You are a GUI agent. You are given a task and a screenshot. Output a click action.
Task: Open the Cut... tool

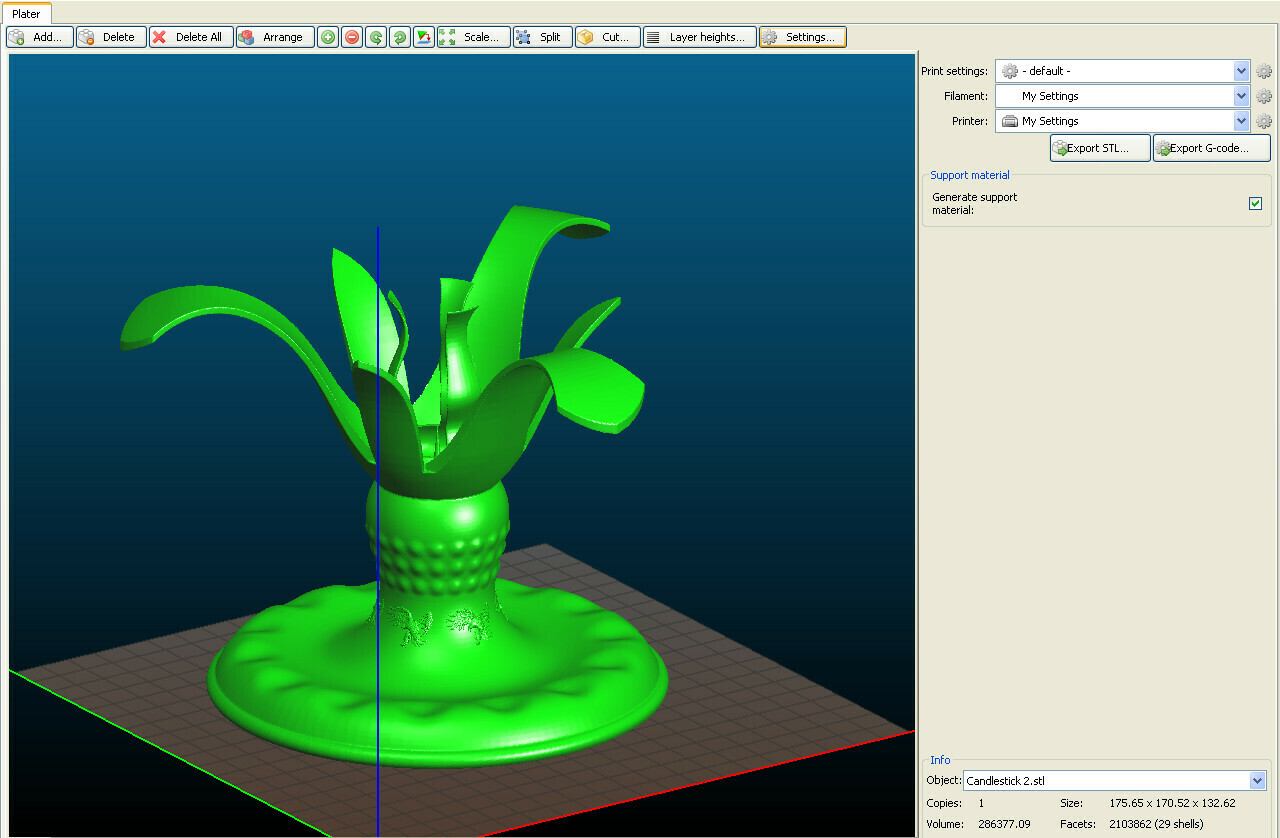[607, 37]
